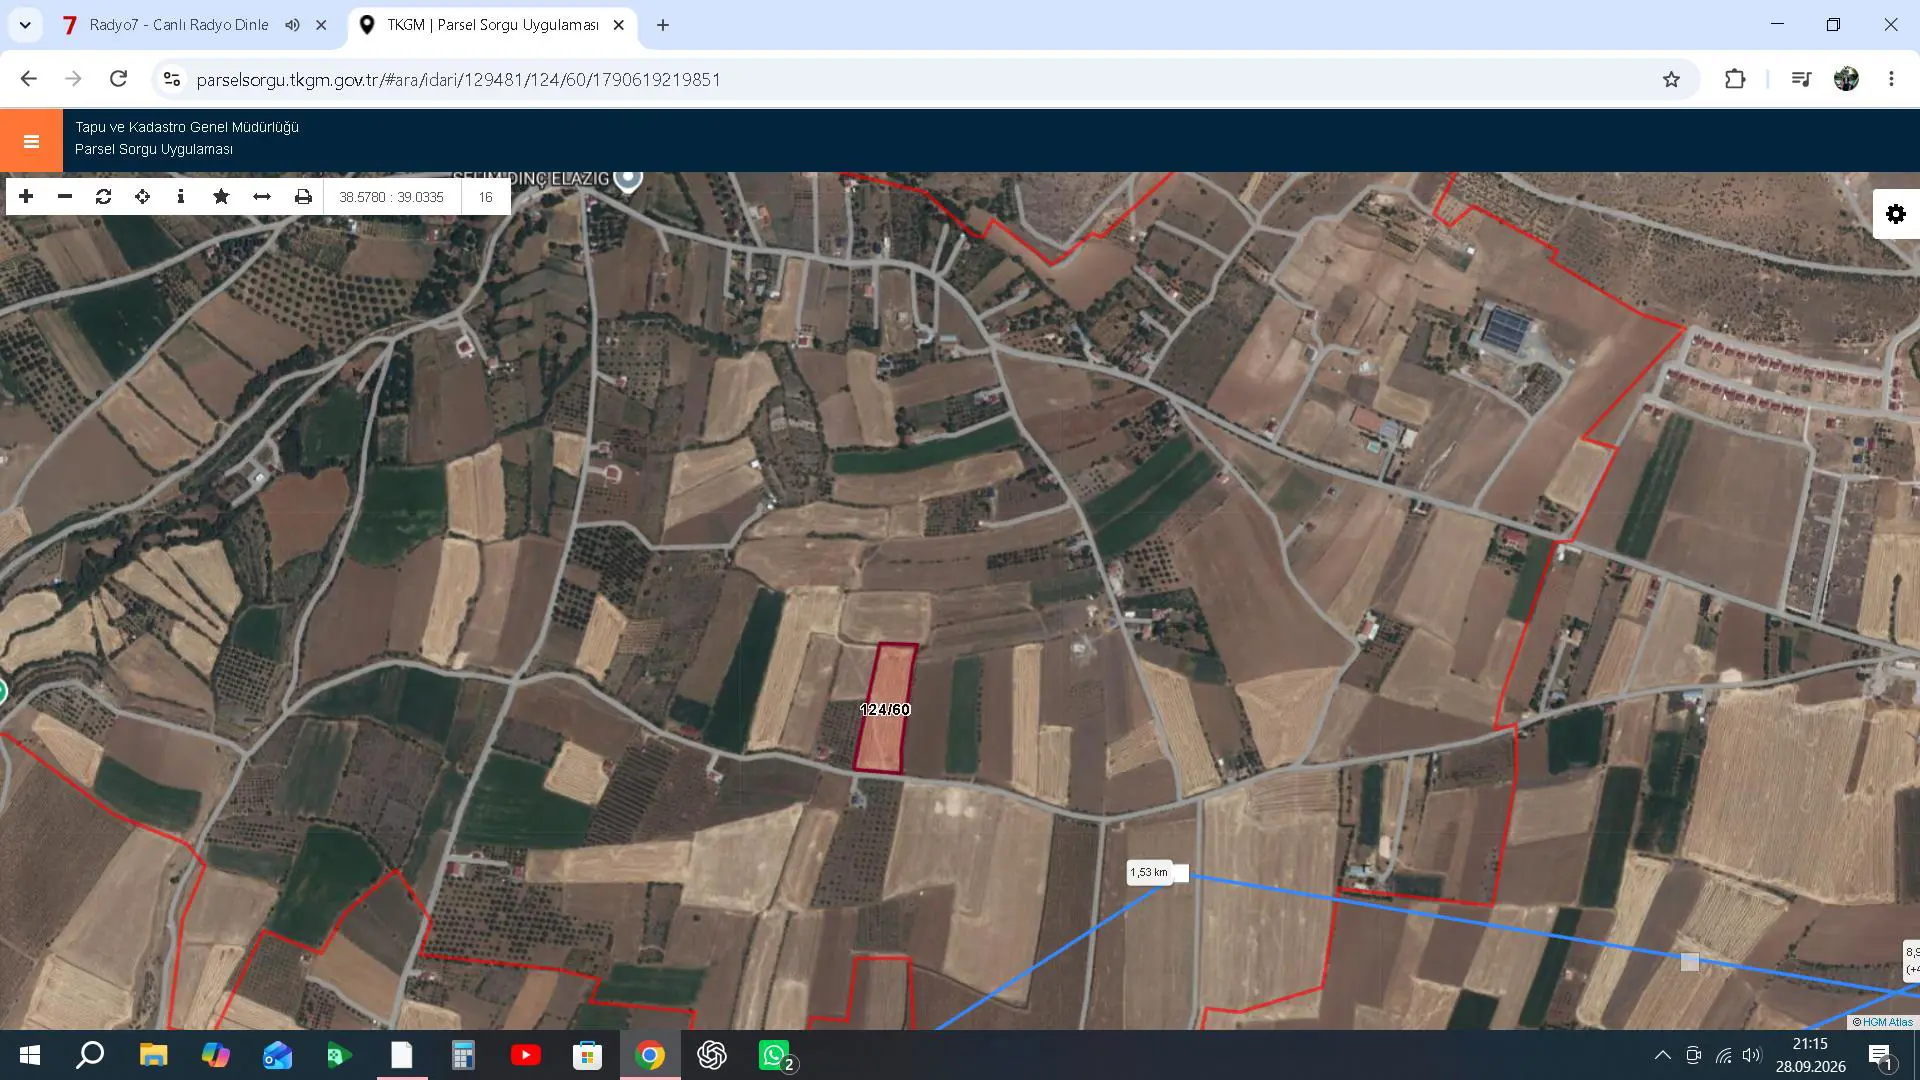The image size is (1920, 1080).
Task: Go back to previous page
Action: [28, 79]
